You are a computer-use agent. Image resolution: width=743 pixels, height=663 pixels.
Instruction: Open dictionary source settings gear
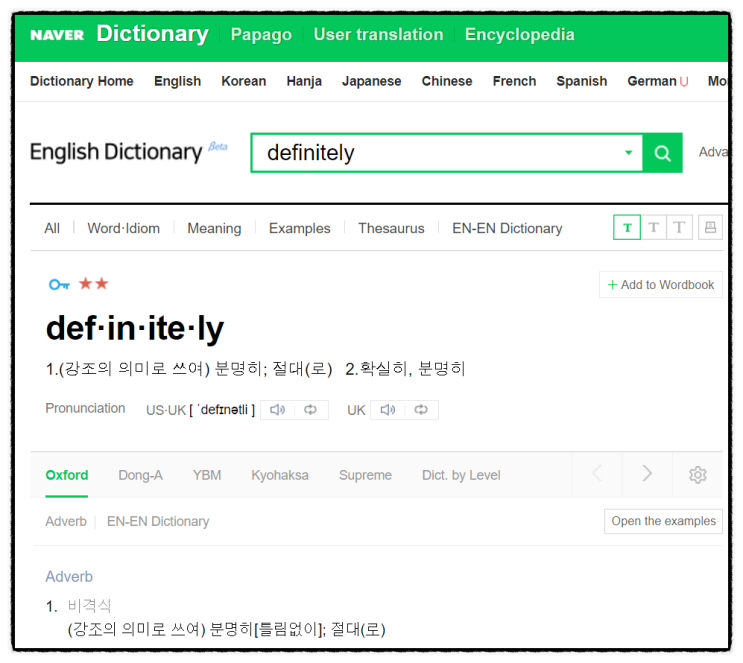point(698,474)
